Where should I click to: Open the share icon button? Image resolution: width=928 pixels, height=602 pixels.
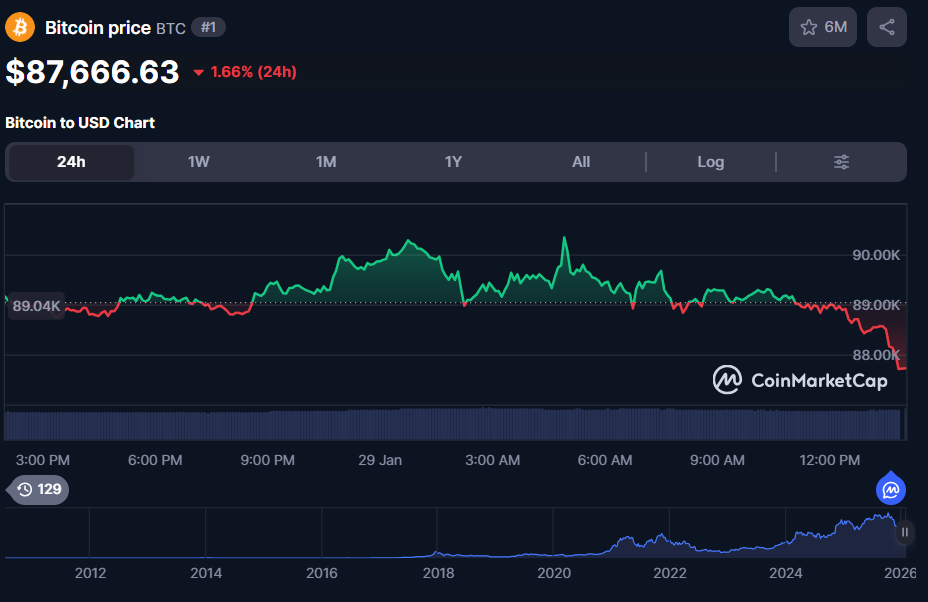click(x=887, y=27)
